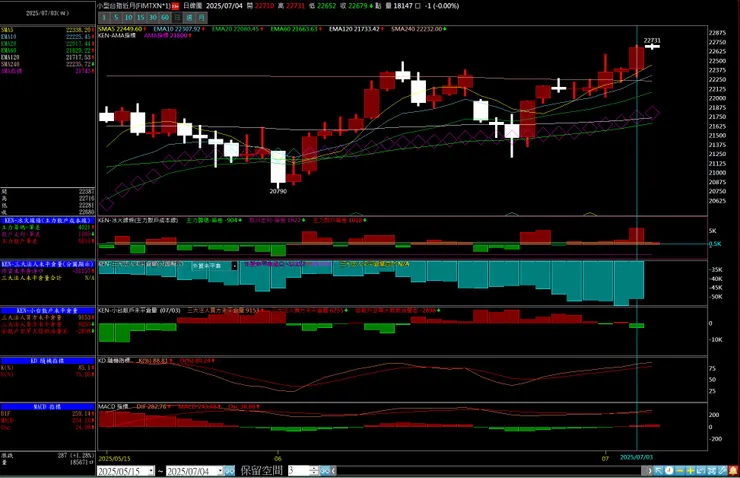Click the KEN-小台散戶未平倉量 blue header in left panel
Screen dimensions: 740x478
pyautogui.click(x=48, y=310)
